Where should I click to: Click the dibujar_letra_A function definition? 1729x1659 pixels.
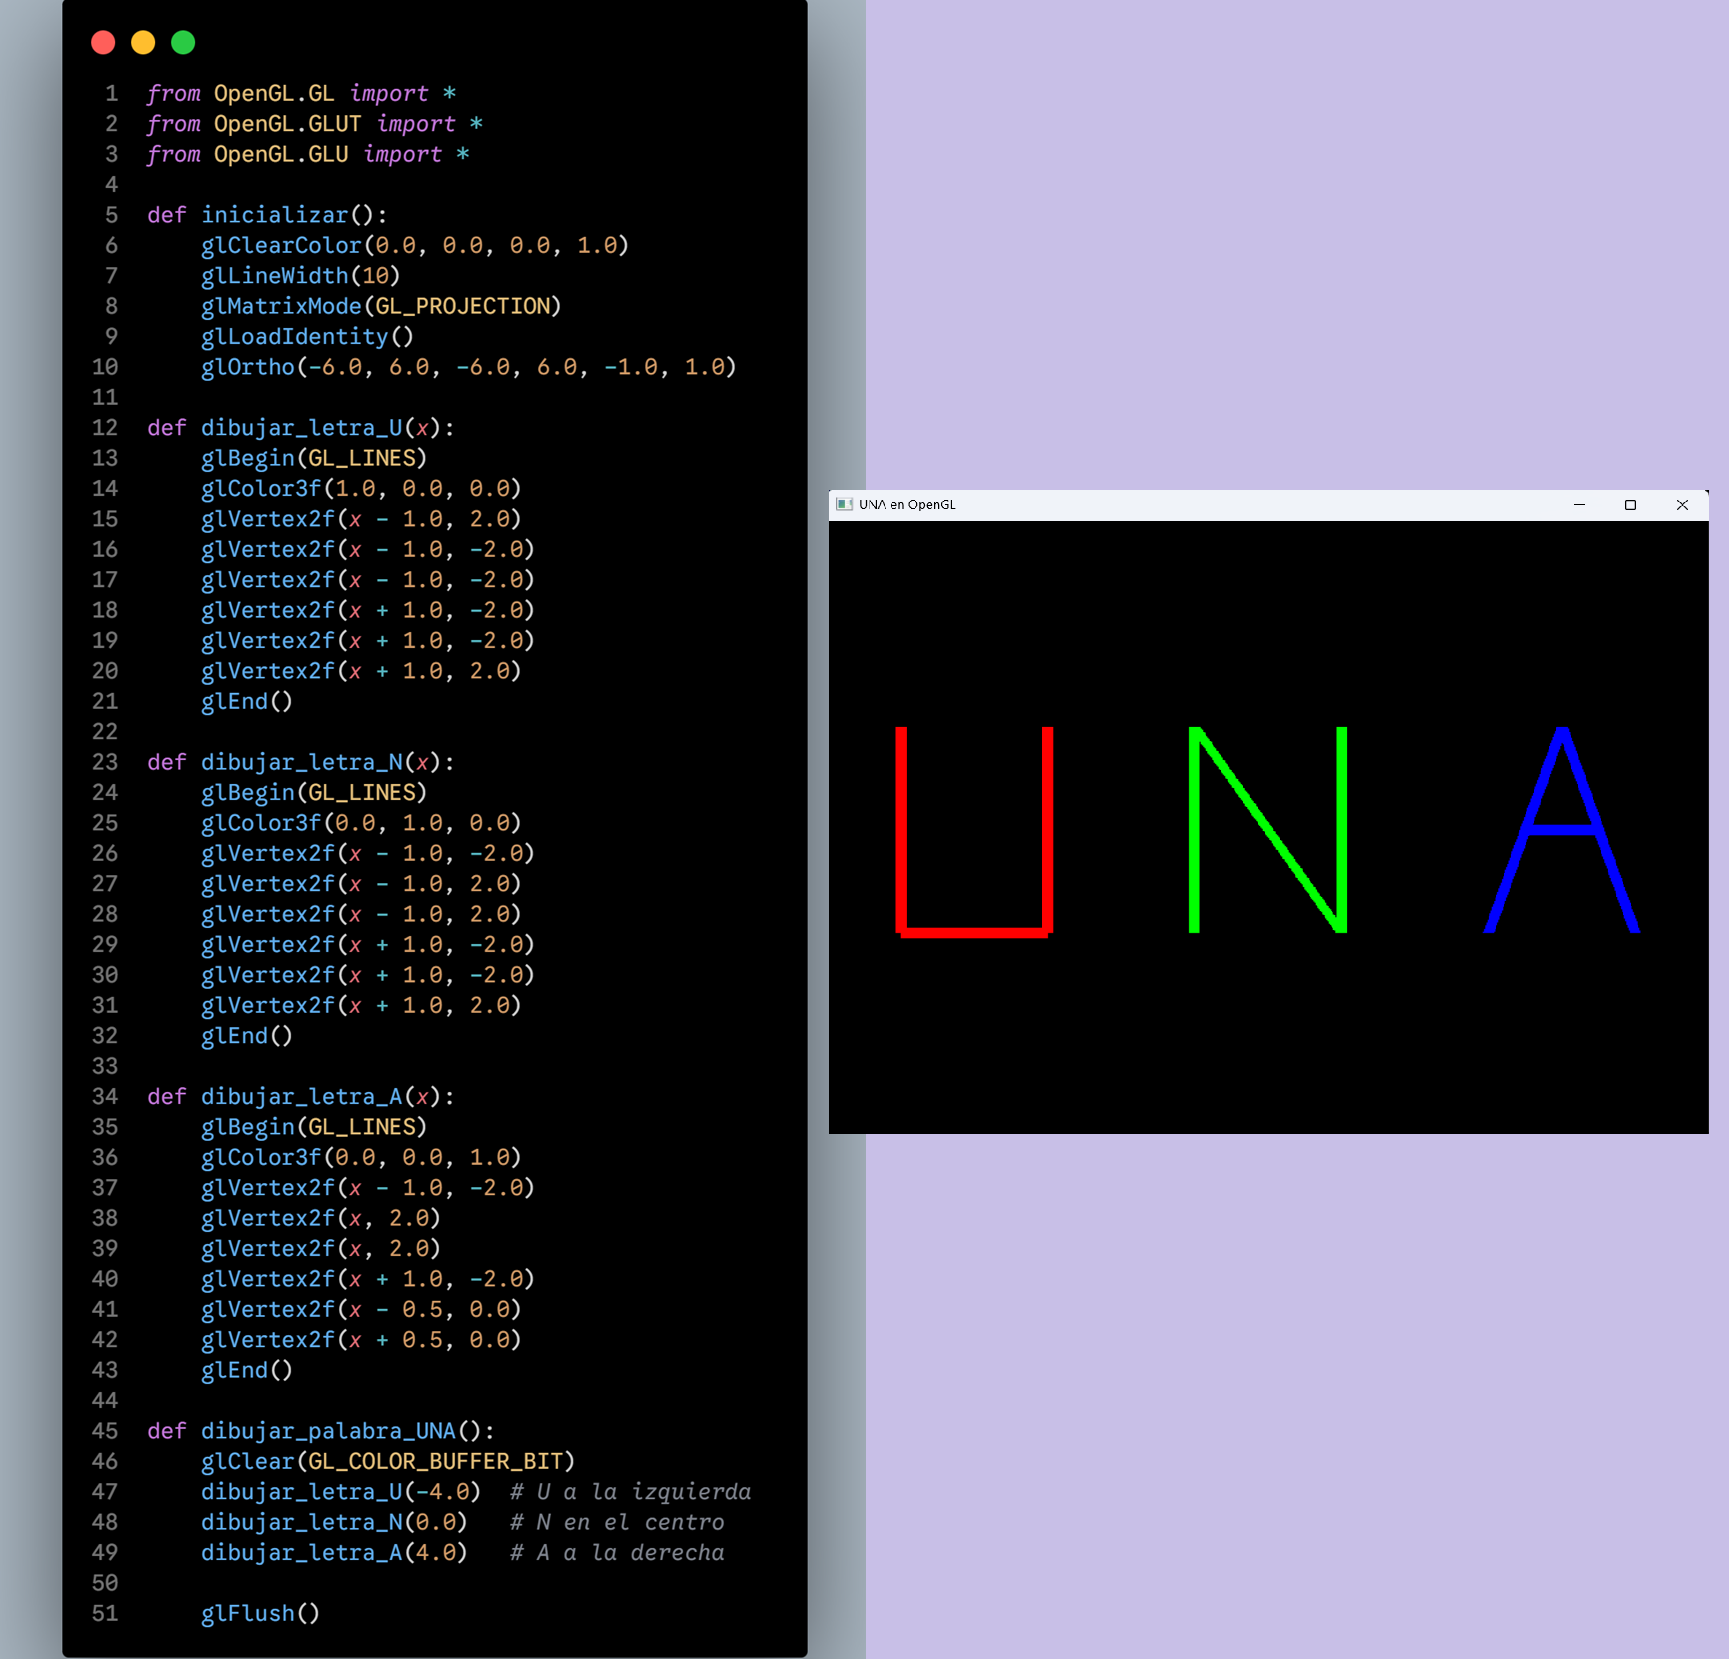pyautogui.click(x=301, y=1097)
